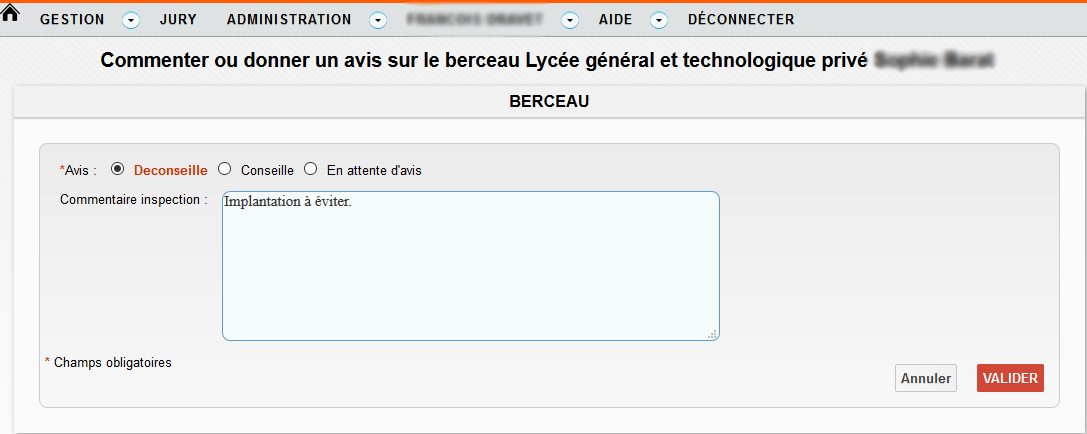Log out via DÉCONNECTER
The width and height of the screenshot is (1087, 434).
click(741, 20)
